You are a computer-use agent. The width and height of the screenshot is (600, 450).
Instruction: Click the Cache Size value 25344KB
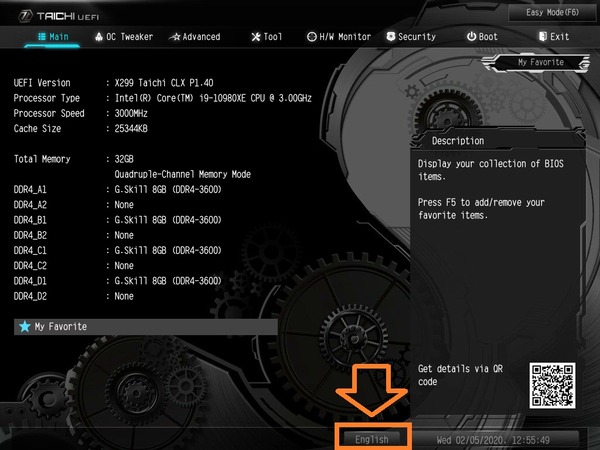[131, 129]
